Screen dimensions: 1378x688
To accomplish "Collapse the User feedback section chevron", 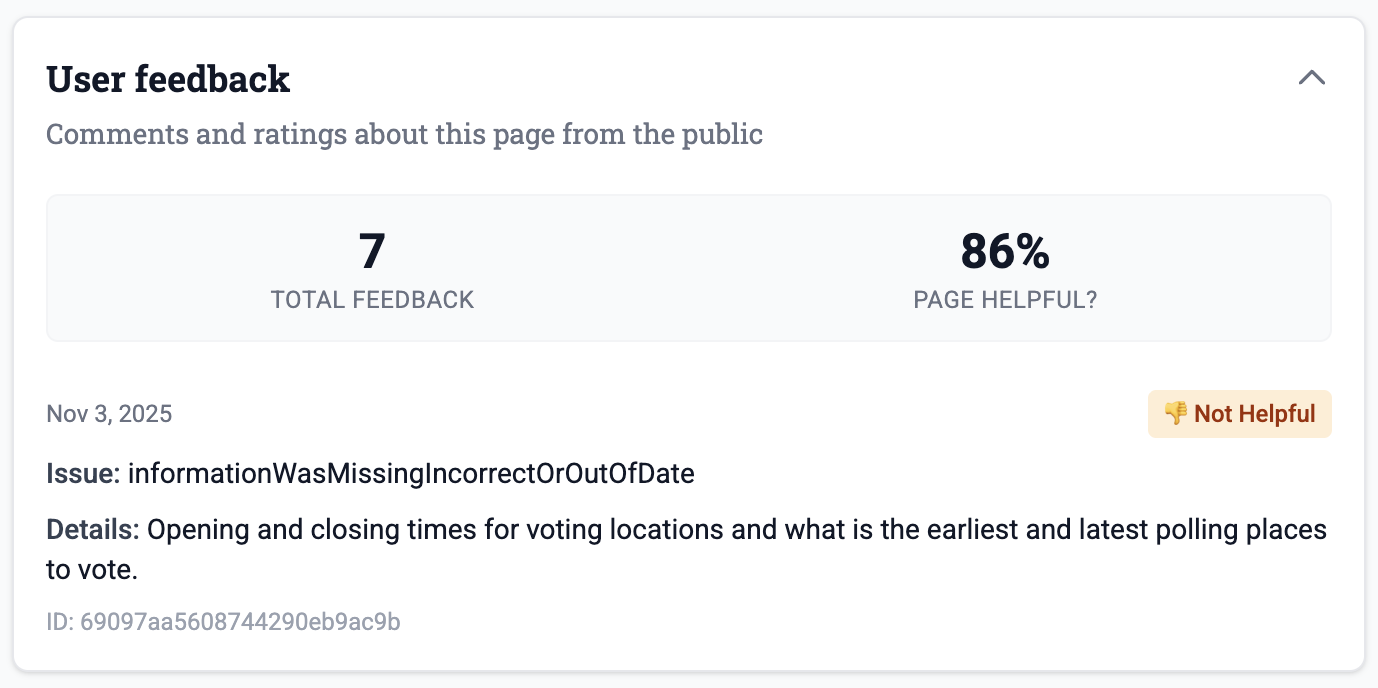I will [x=1311, y=78].
